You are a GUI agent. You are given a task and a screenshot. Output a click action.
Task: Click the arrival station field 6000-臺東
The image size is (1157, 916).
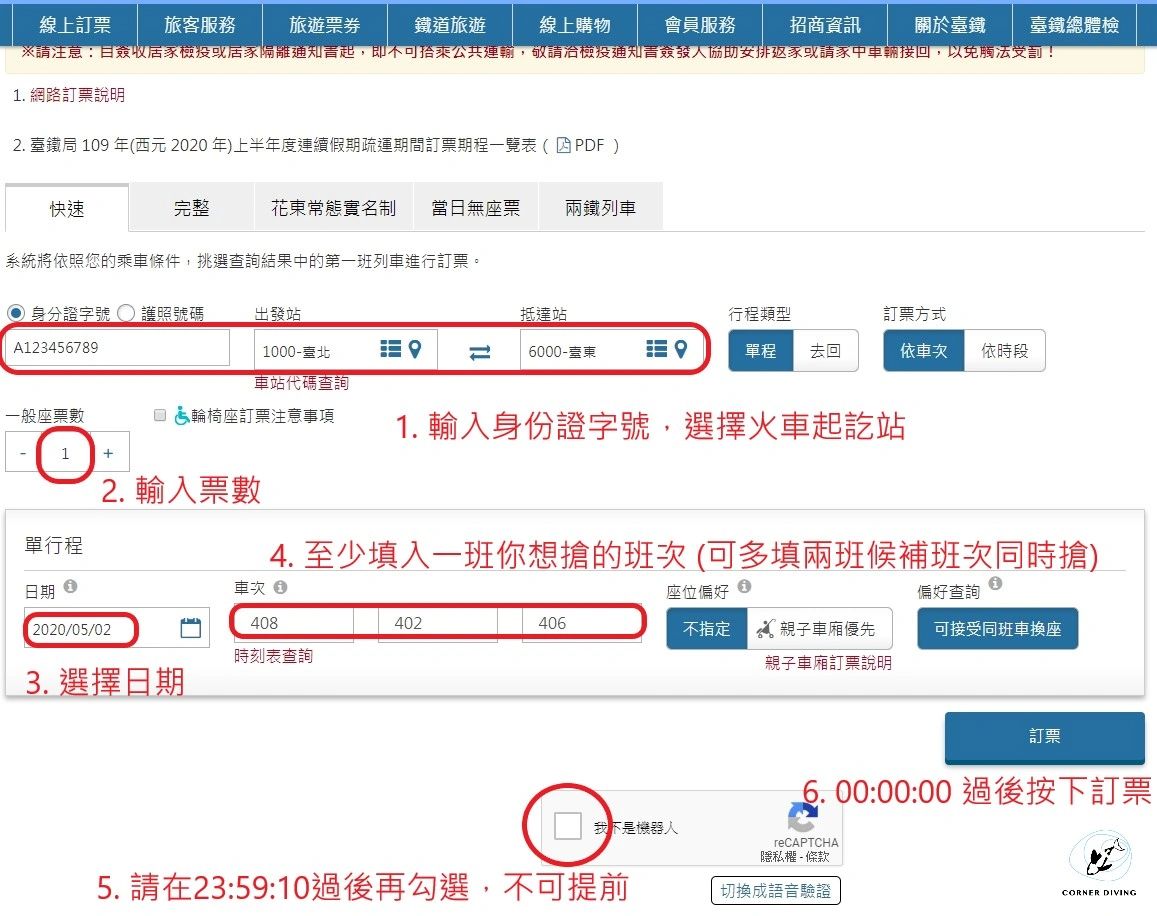(x=611, y=351)
